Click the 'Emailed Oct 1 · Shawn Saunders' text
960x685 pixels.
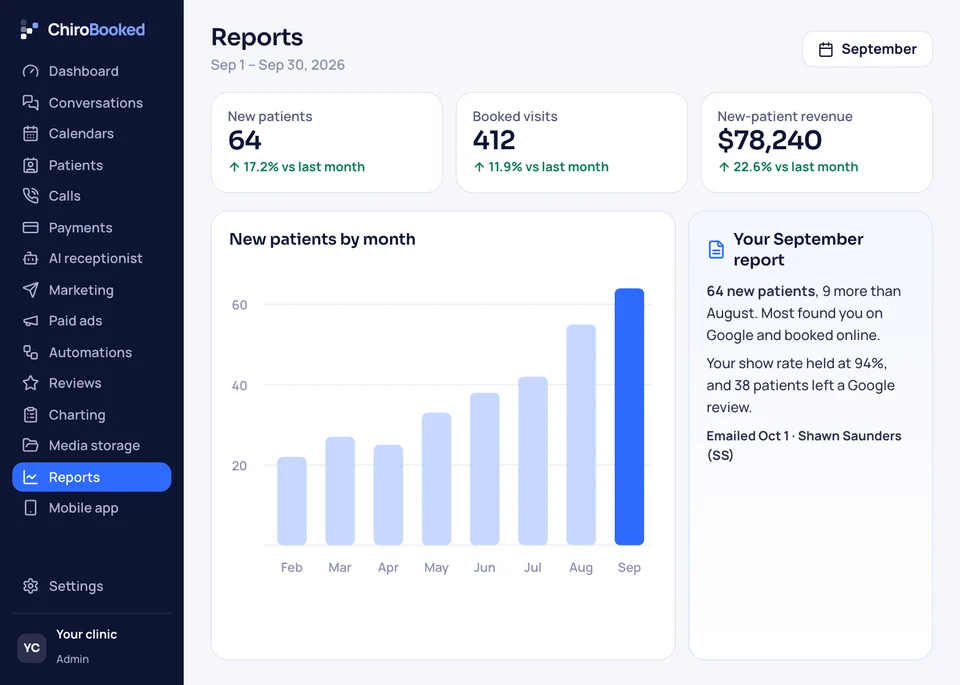(804, 436)
